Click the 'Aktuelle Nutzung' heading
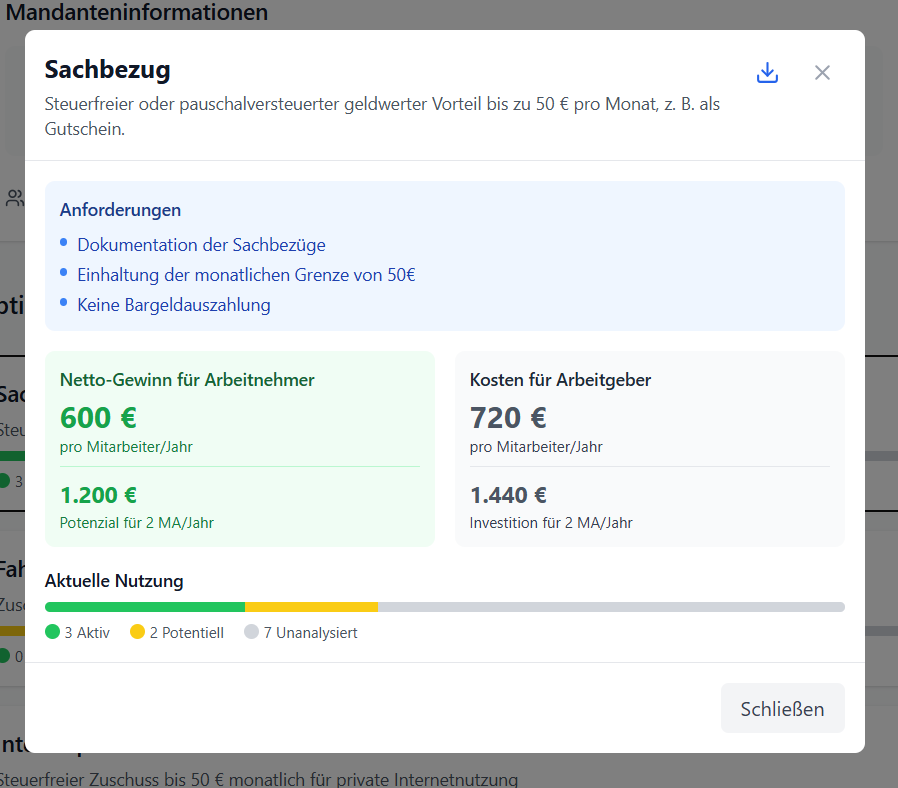 coord(114,581)
